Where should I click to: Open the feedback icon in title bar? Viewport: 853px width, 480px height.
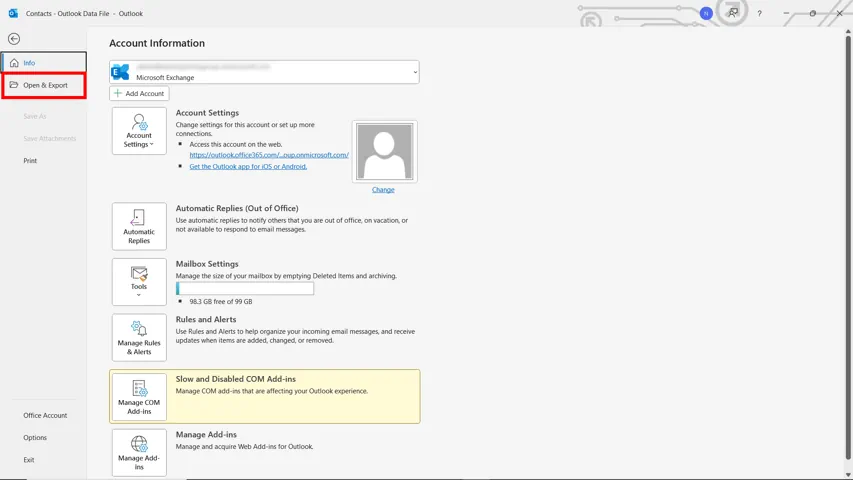click(x=733, y=13)
